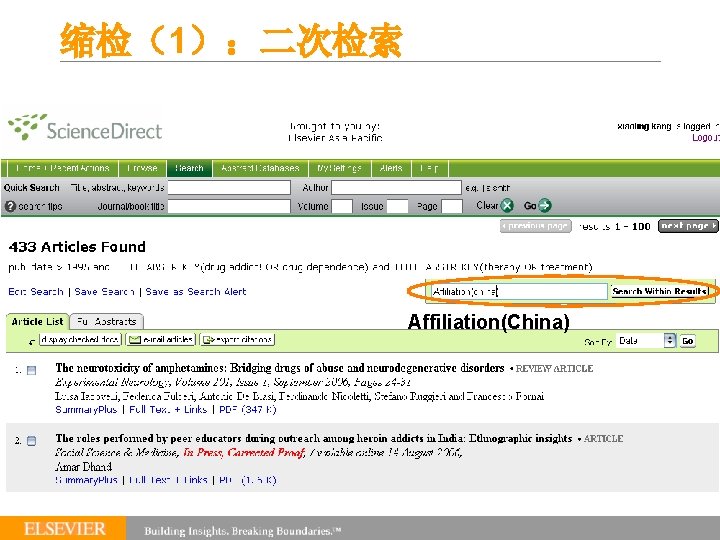
Task: Click the email articles envelope button
Action: 161,339
